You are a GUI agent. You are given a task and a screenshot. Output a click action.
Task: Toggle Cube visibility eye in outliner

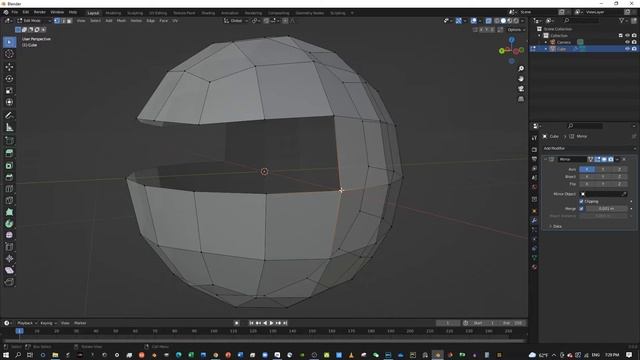[x=627, y=49]
